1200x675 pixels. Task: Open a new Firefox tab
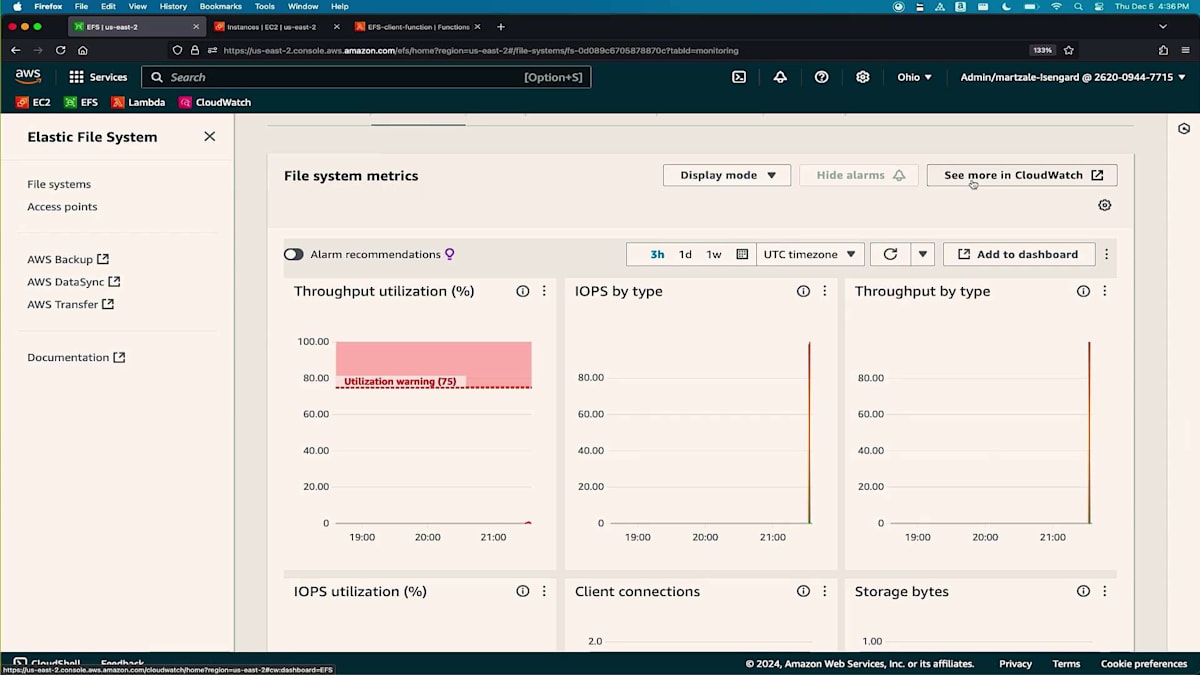501,27
